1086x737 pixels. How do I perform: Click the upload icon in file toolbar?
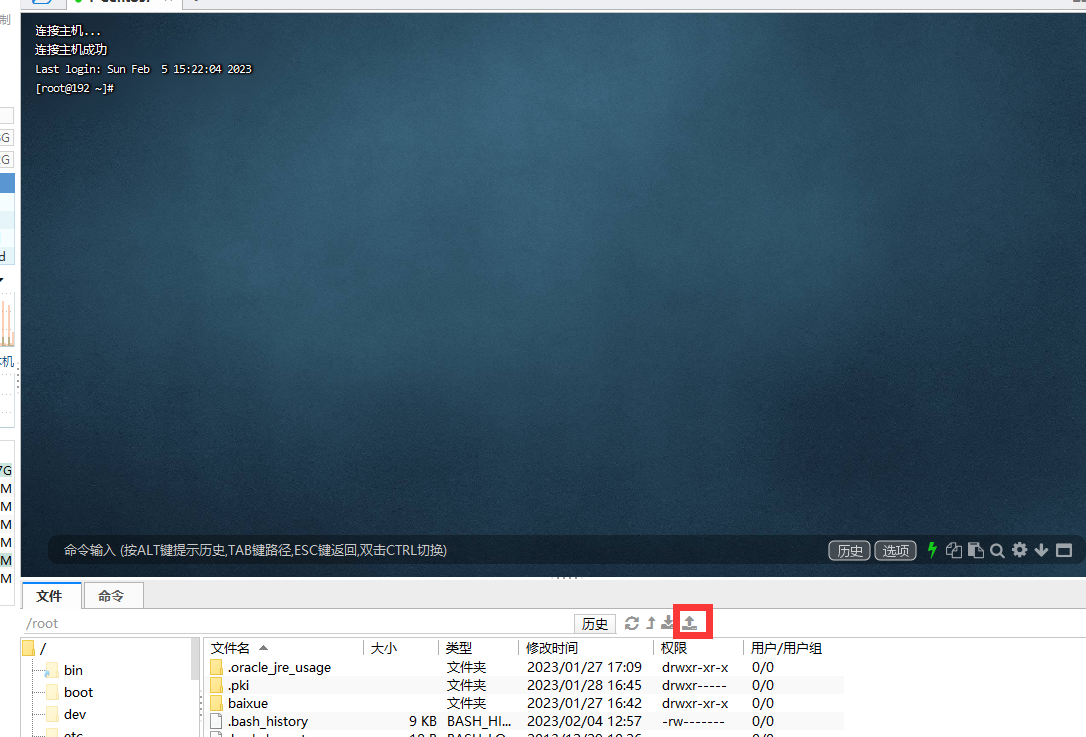coord(690,623)
